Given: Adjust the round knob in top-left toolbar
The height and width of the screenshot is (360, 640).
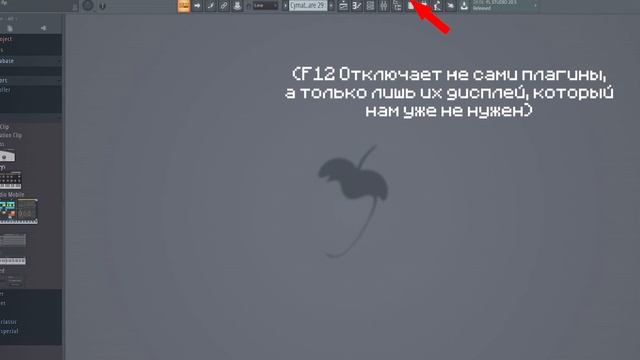Looking at the screenshot, I should [88, 5].
